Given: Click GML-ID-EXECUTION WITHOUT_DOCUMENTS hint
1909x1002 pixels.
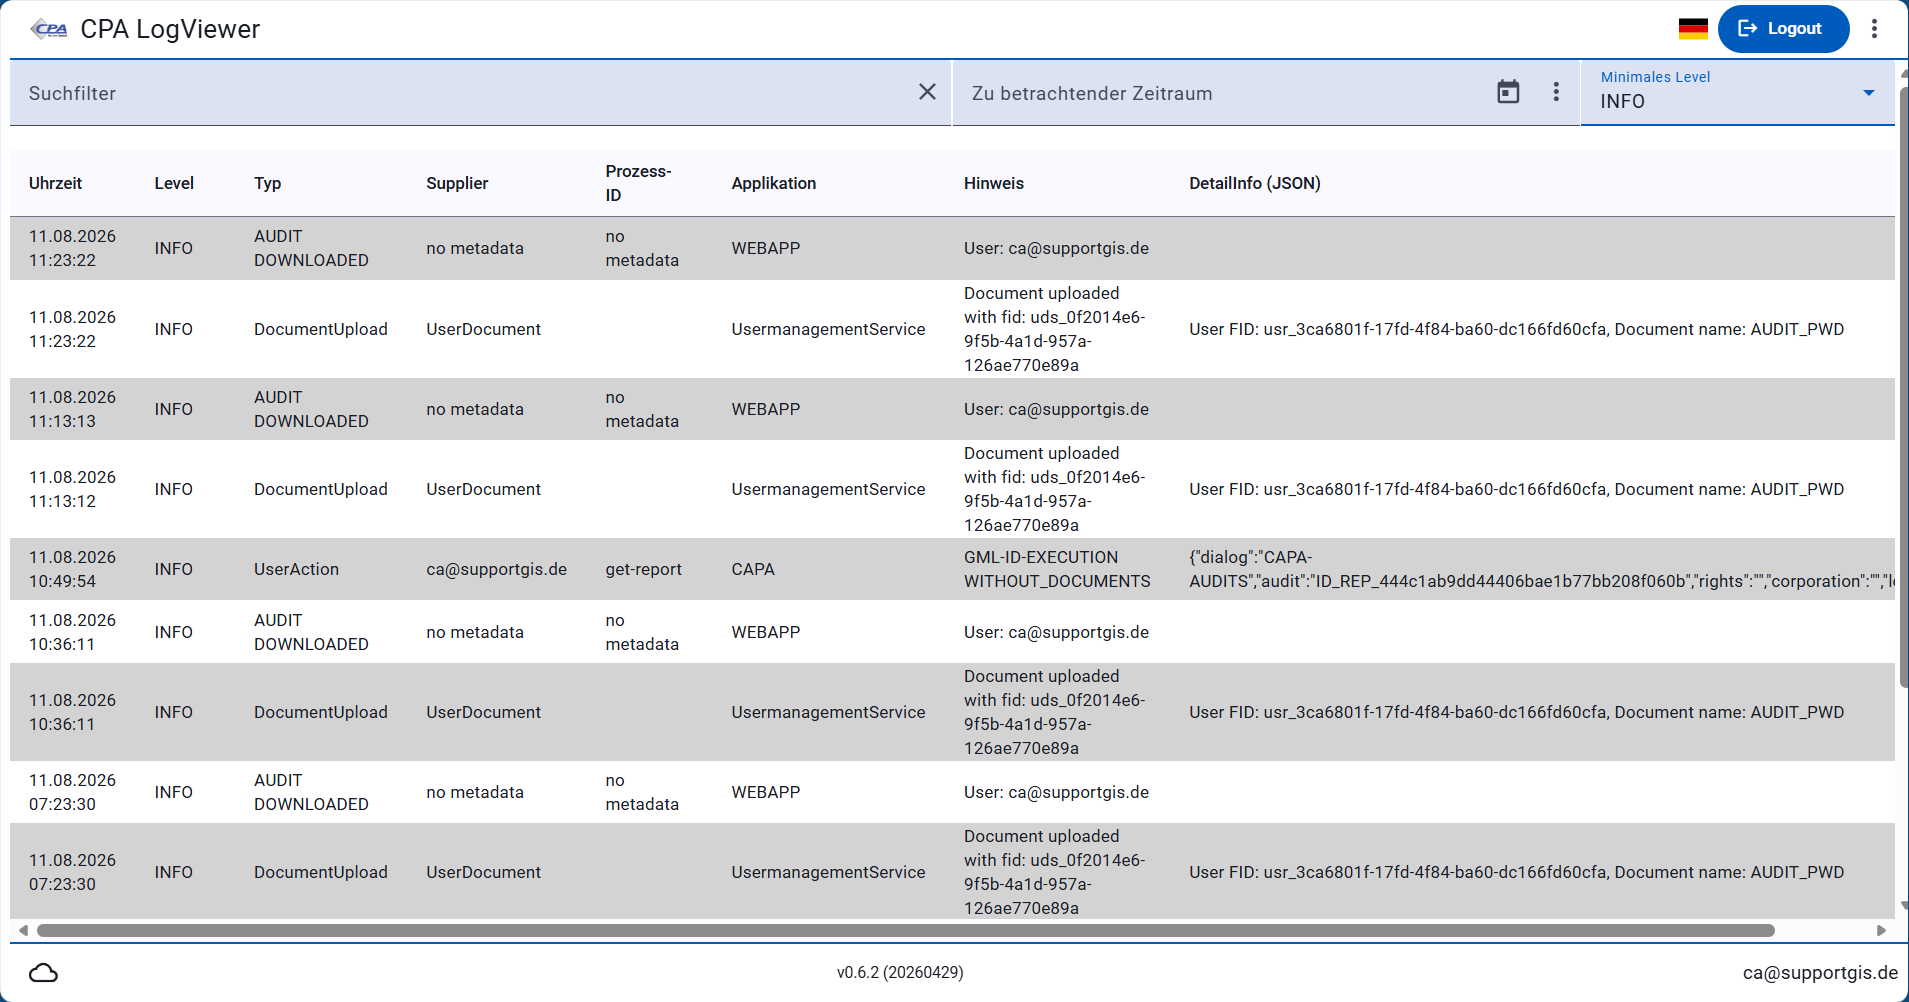Looking at the screenshot, I should pyautogui.click(x=1057, y=569).
